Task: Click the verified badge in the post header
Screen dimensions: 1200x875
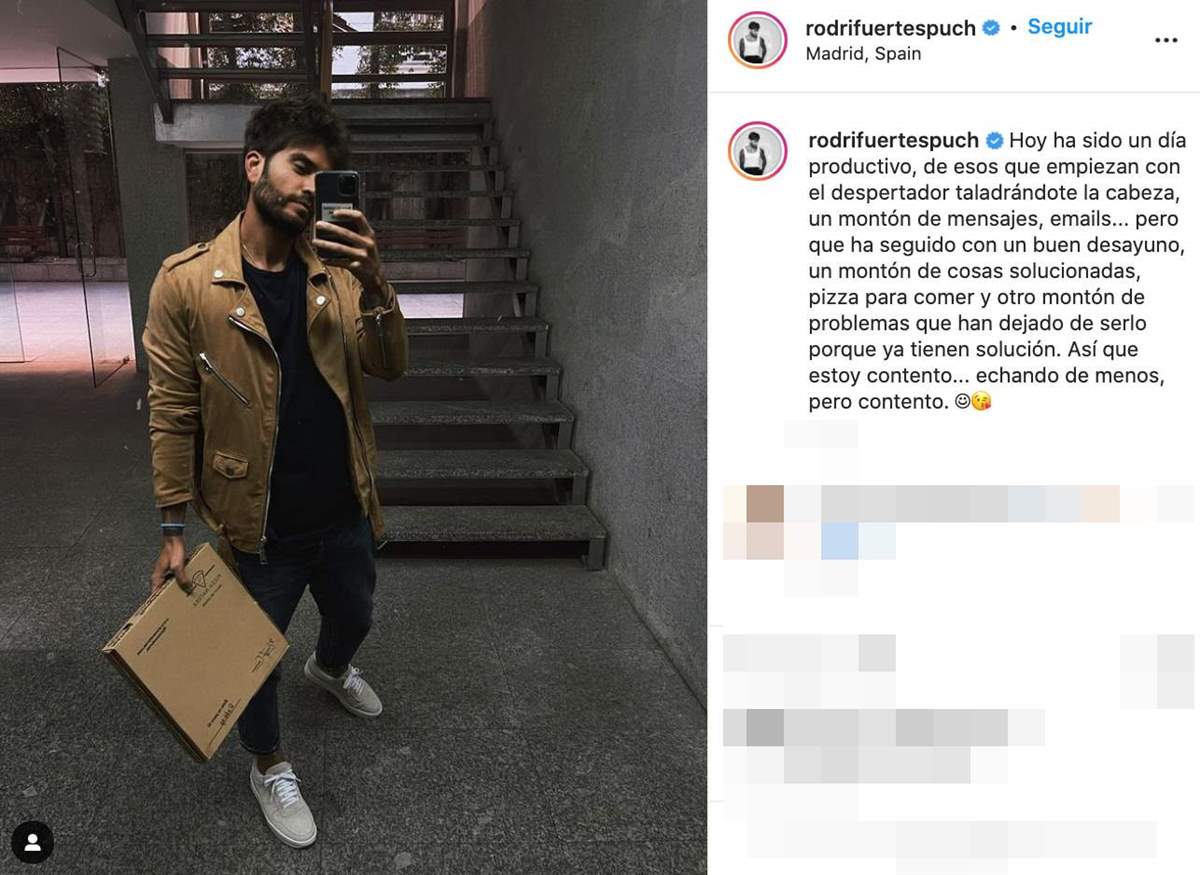Action: [x=991, y=28]
